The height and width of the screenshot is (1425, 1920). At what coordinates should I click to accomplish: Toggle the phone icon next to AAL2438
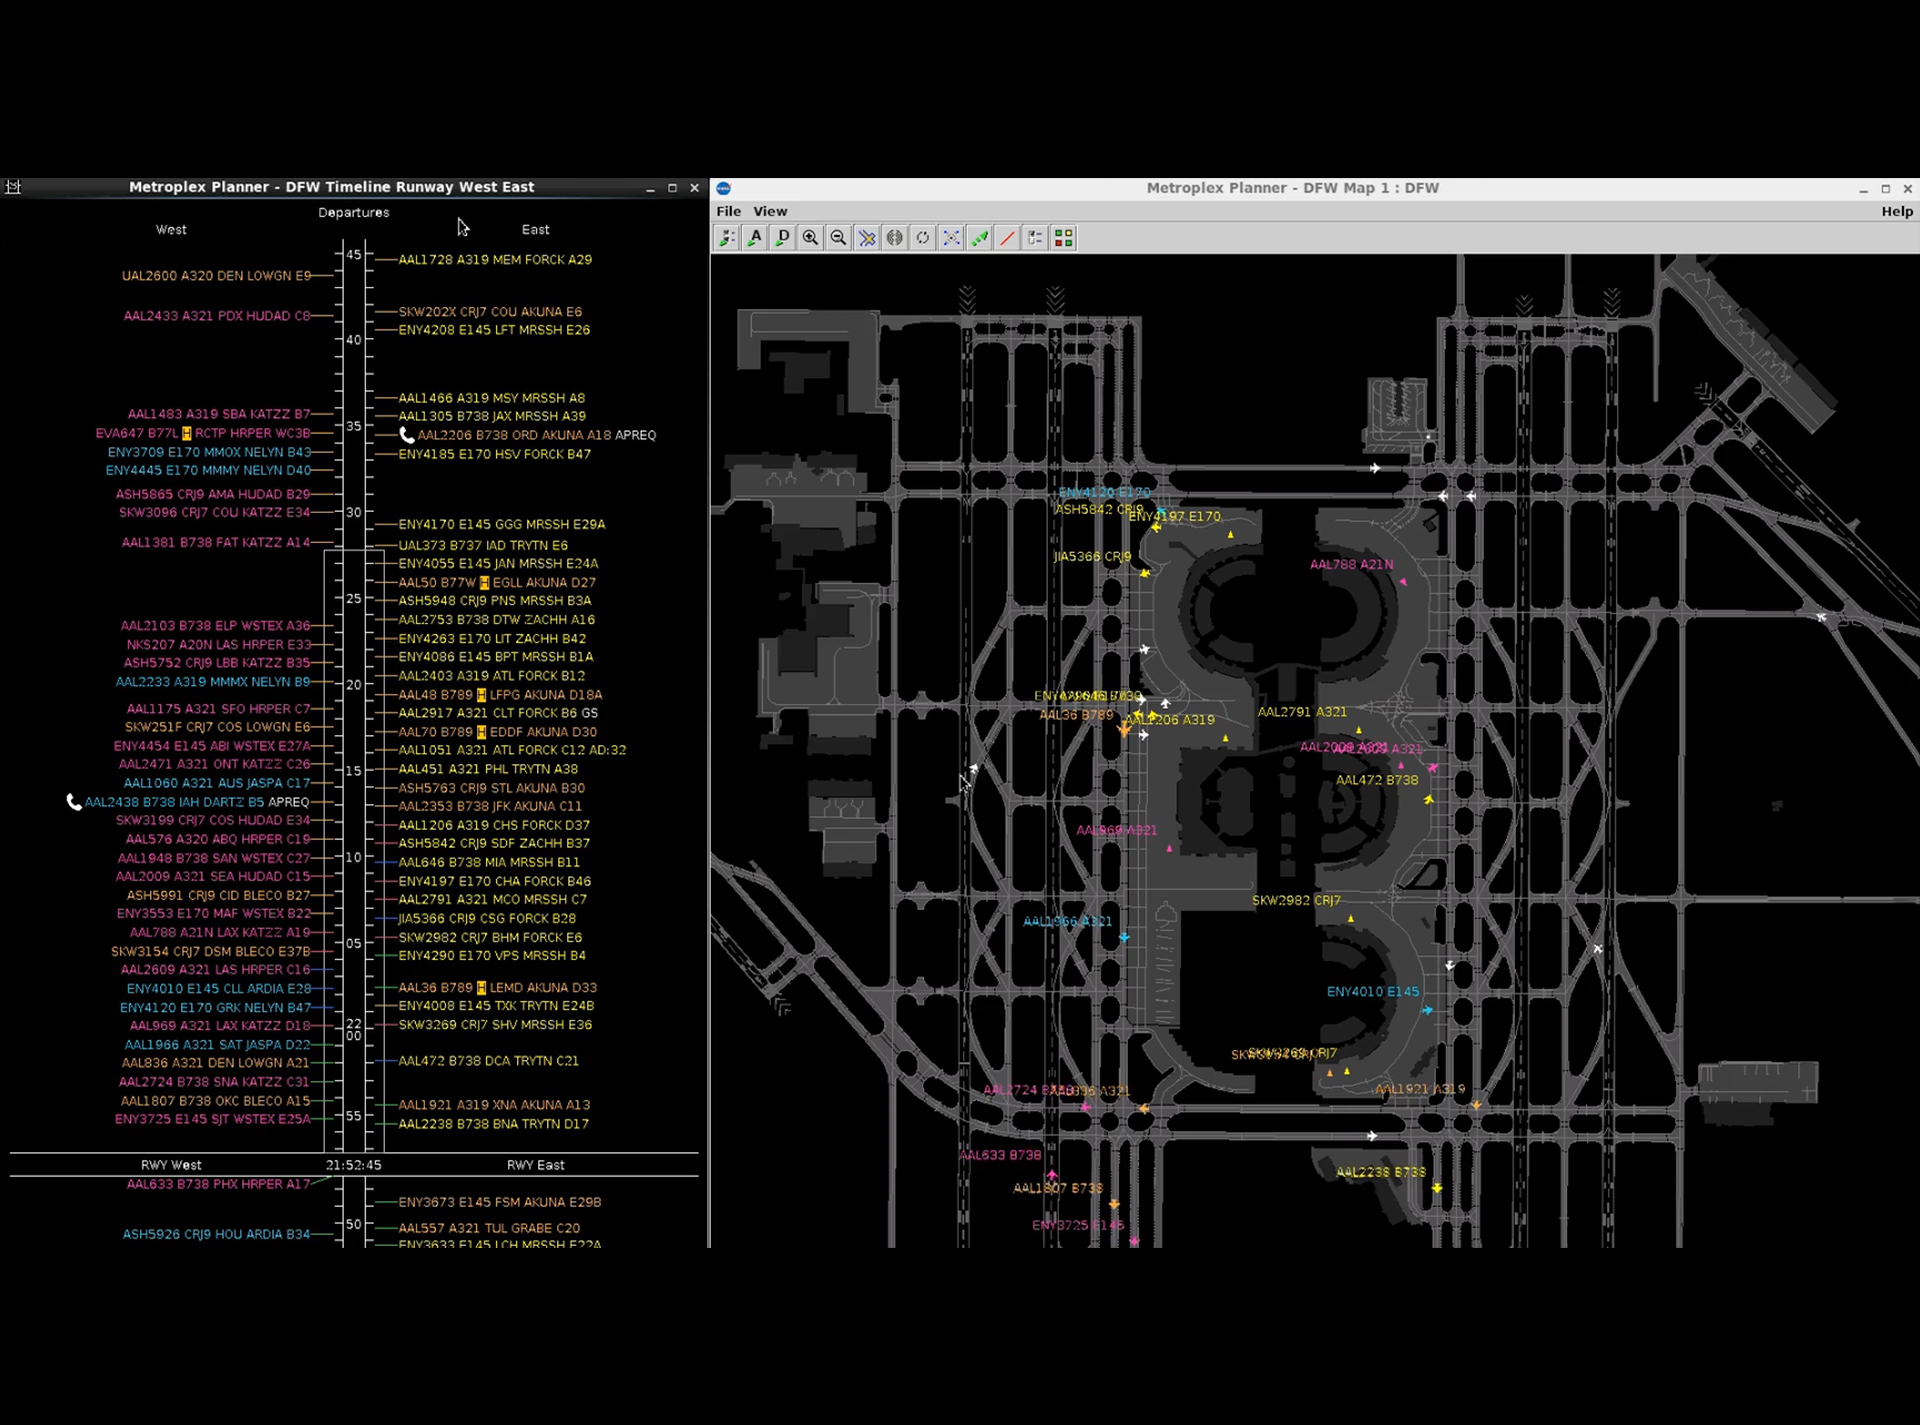coord(73,801)
